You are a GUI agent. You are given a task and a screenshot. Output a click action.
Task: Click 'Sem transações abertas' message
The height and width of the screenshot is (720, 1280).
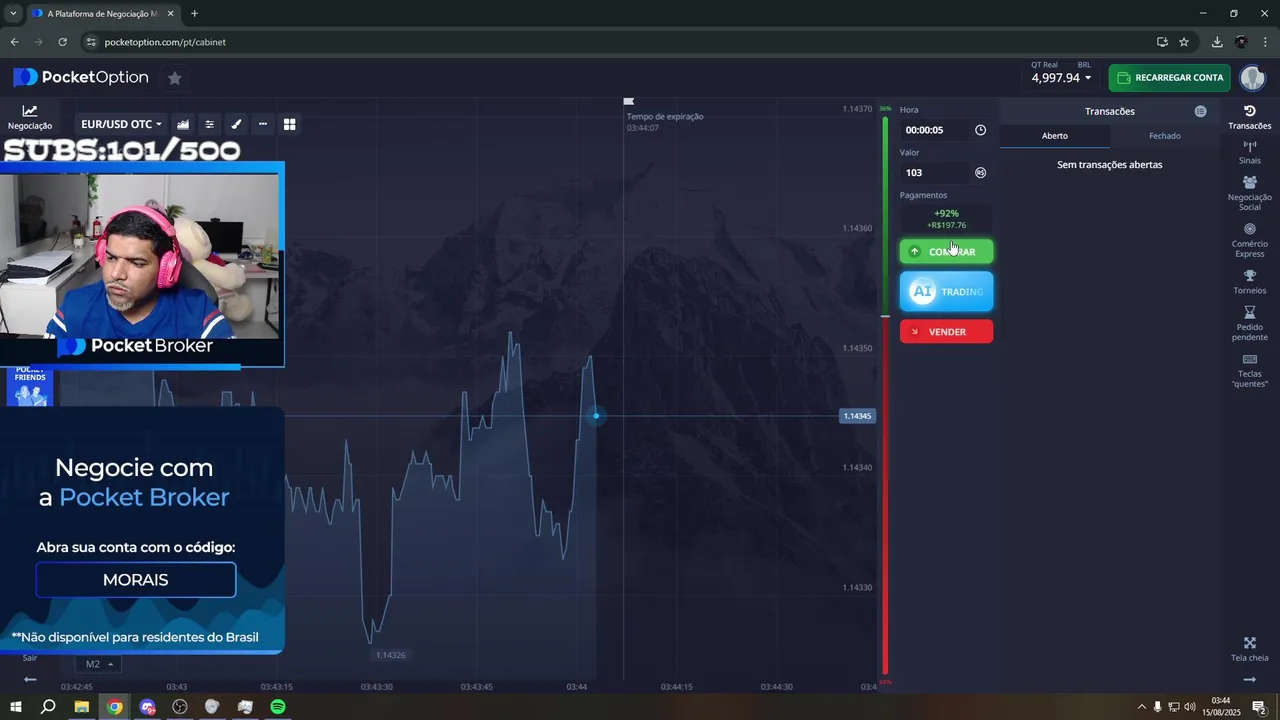[1109, 165]
